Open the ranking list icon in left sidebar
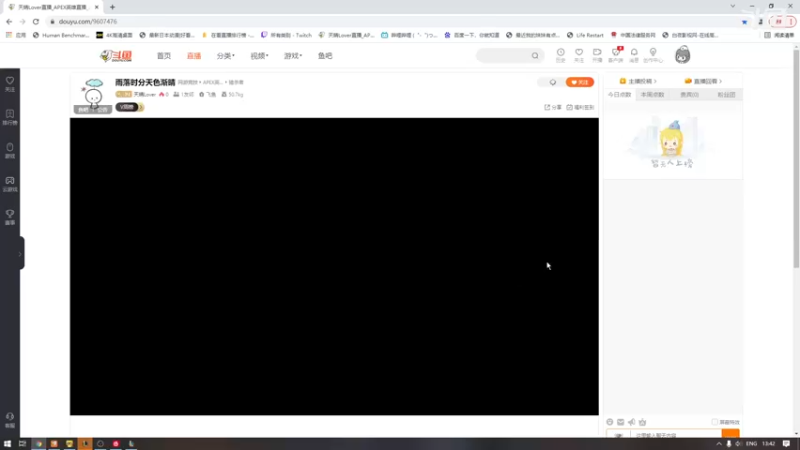This screenshot has width=800, height=450. (10, 117)
